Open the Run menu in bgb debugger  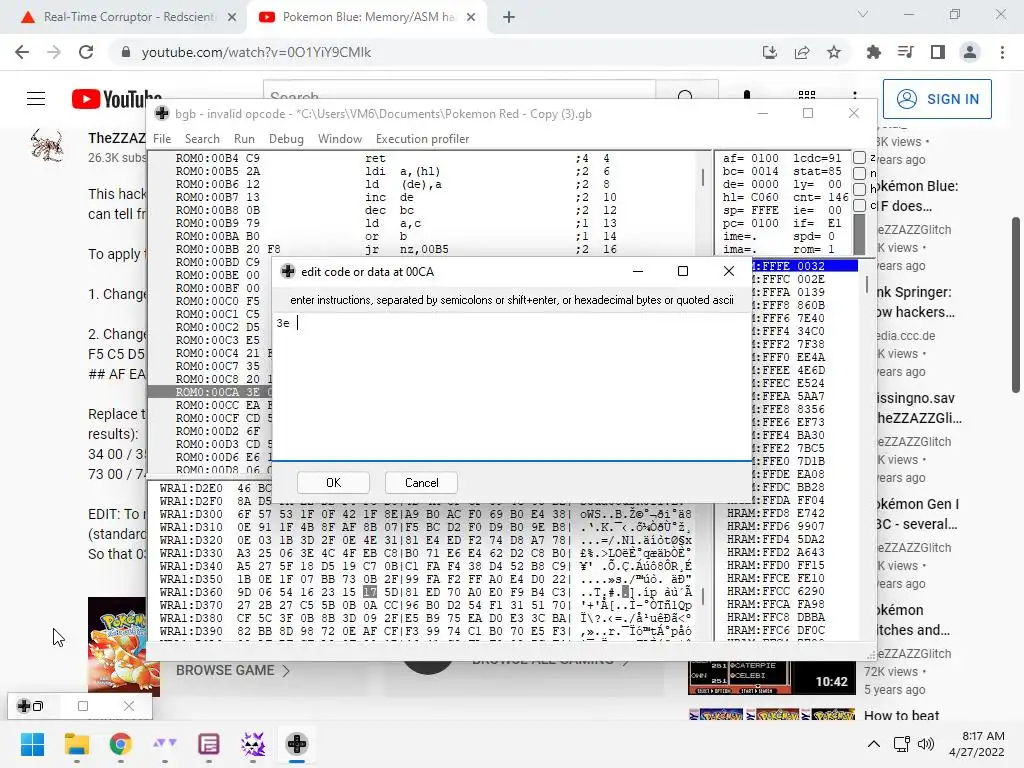click(244, 138)
